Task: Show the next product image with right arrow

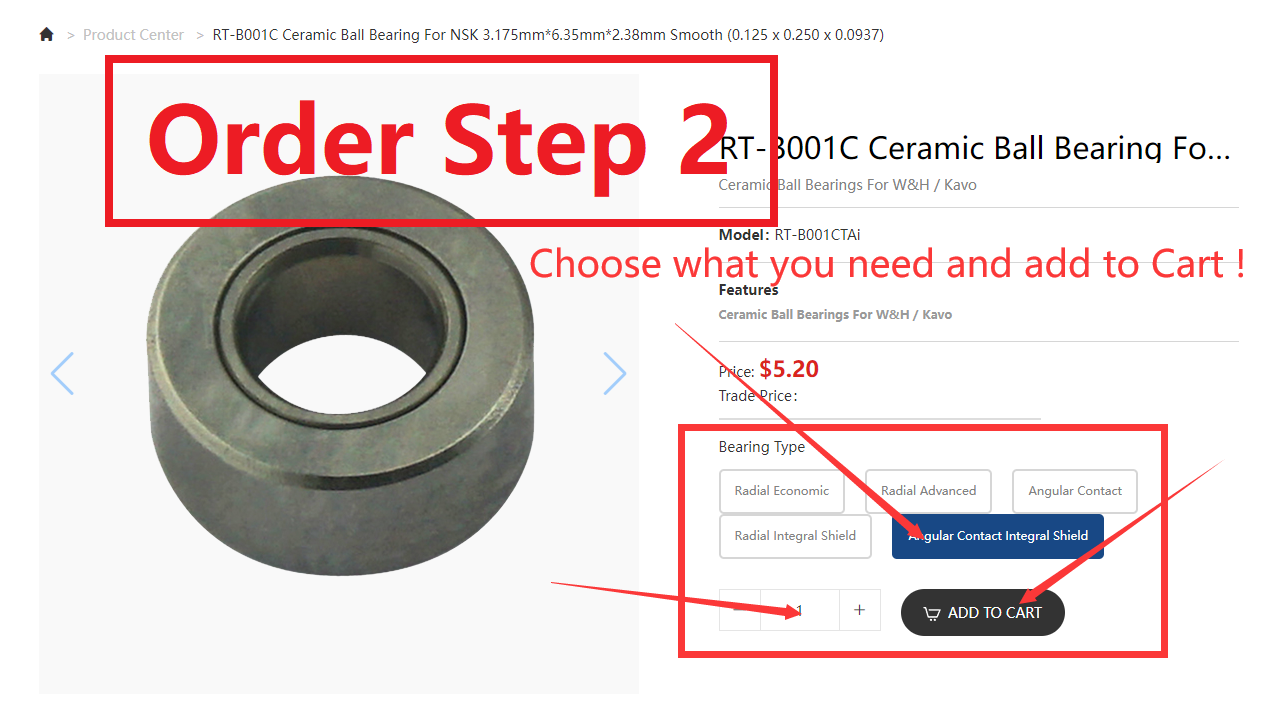Action: point(615,373)
